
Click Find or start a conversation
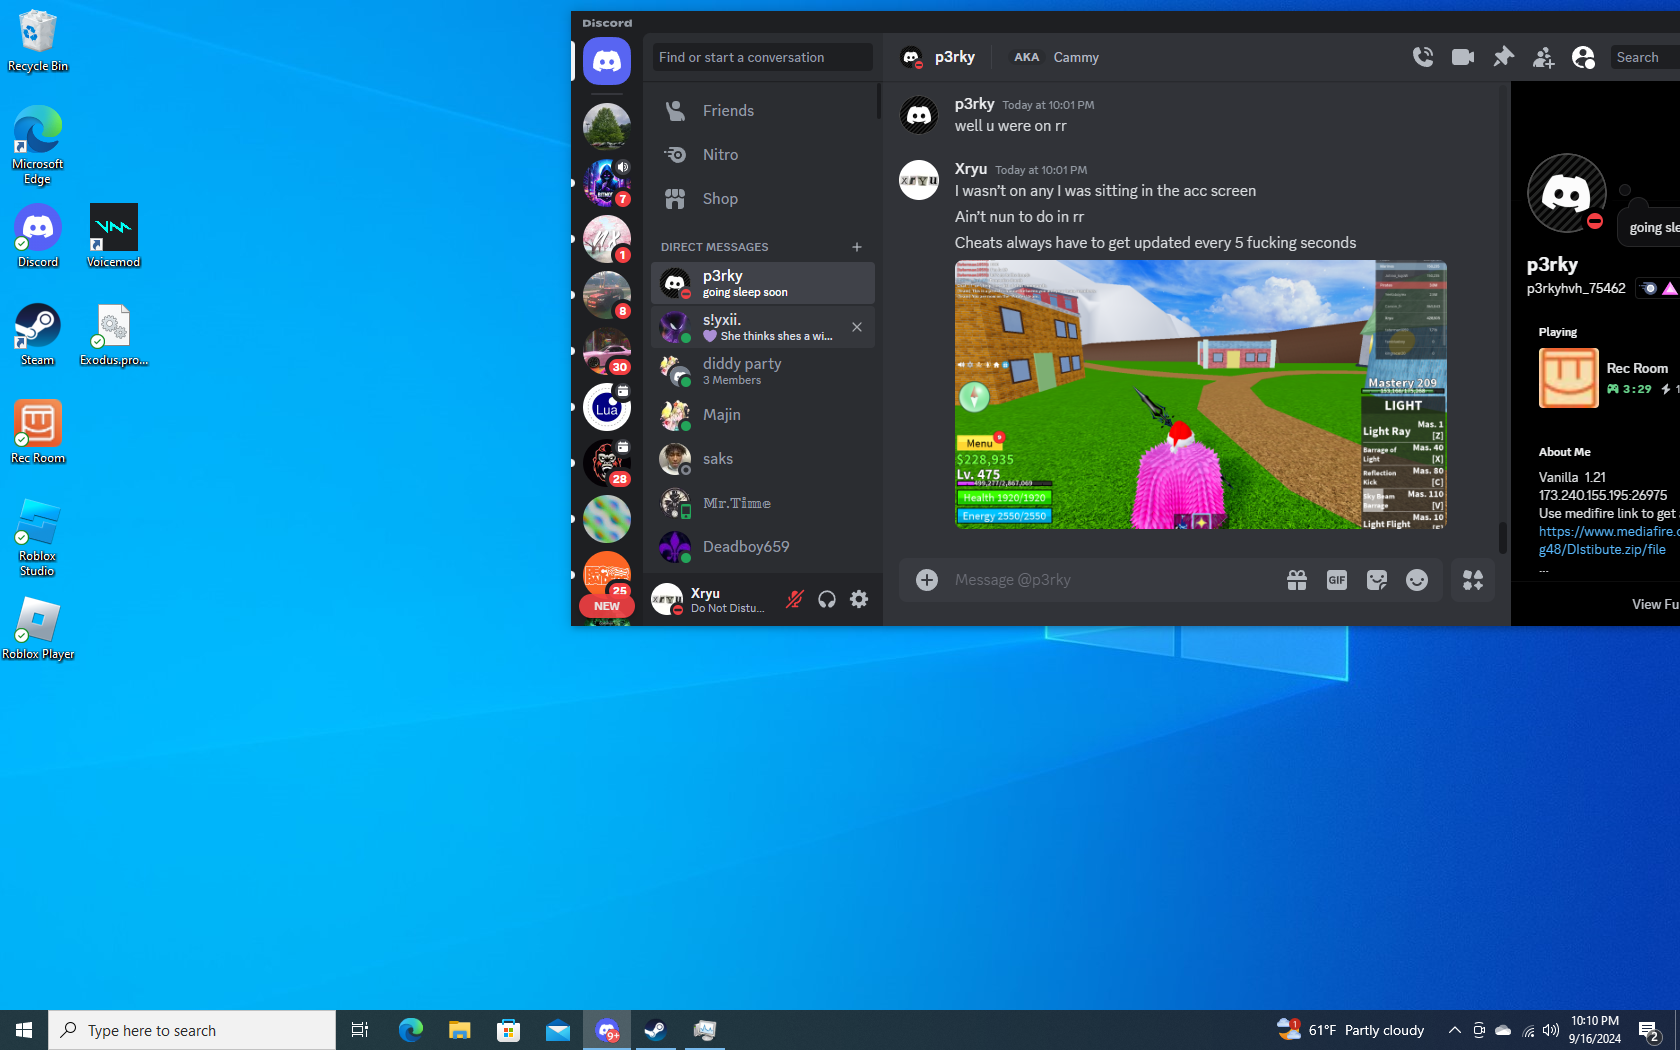[x=763, y=57]
